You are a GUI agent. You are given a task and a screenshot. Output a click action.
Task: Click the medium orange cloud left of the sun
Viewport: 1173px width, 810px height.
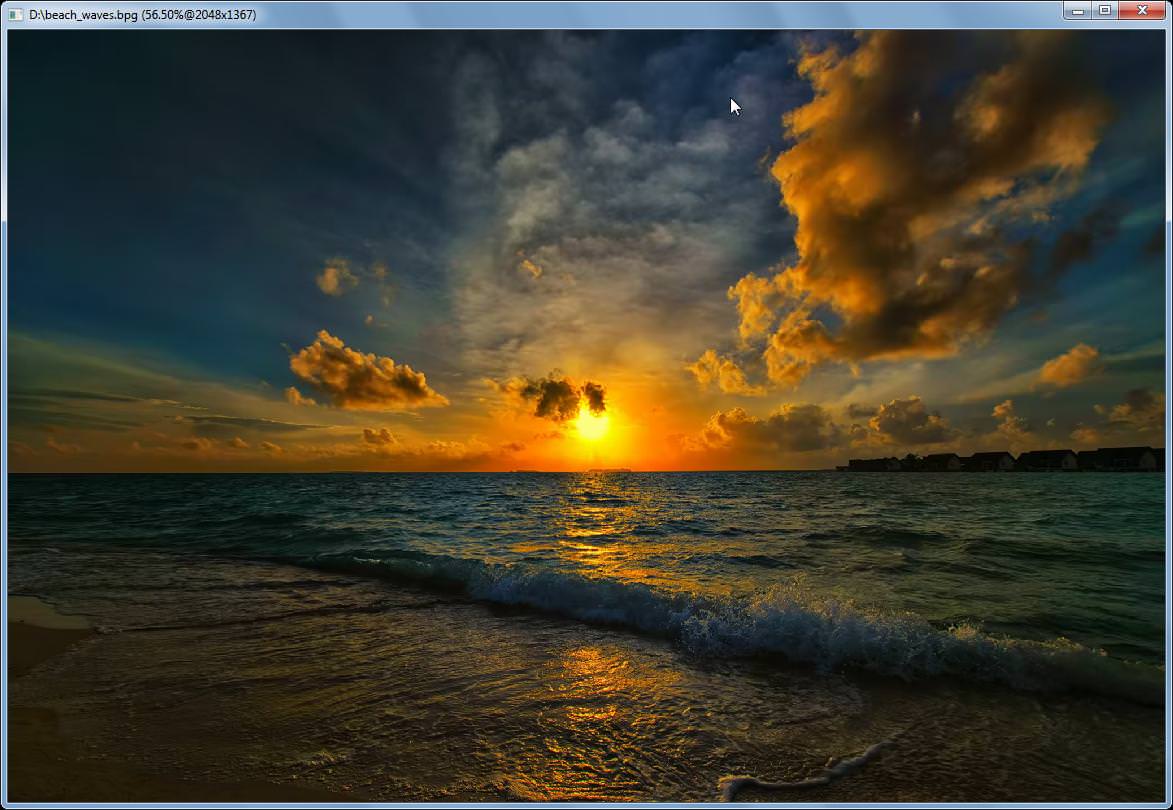(365, 372)
